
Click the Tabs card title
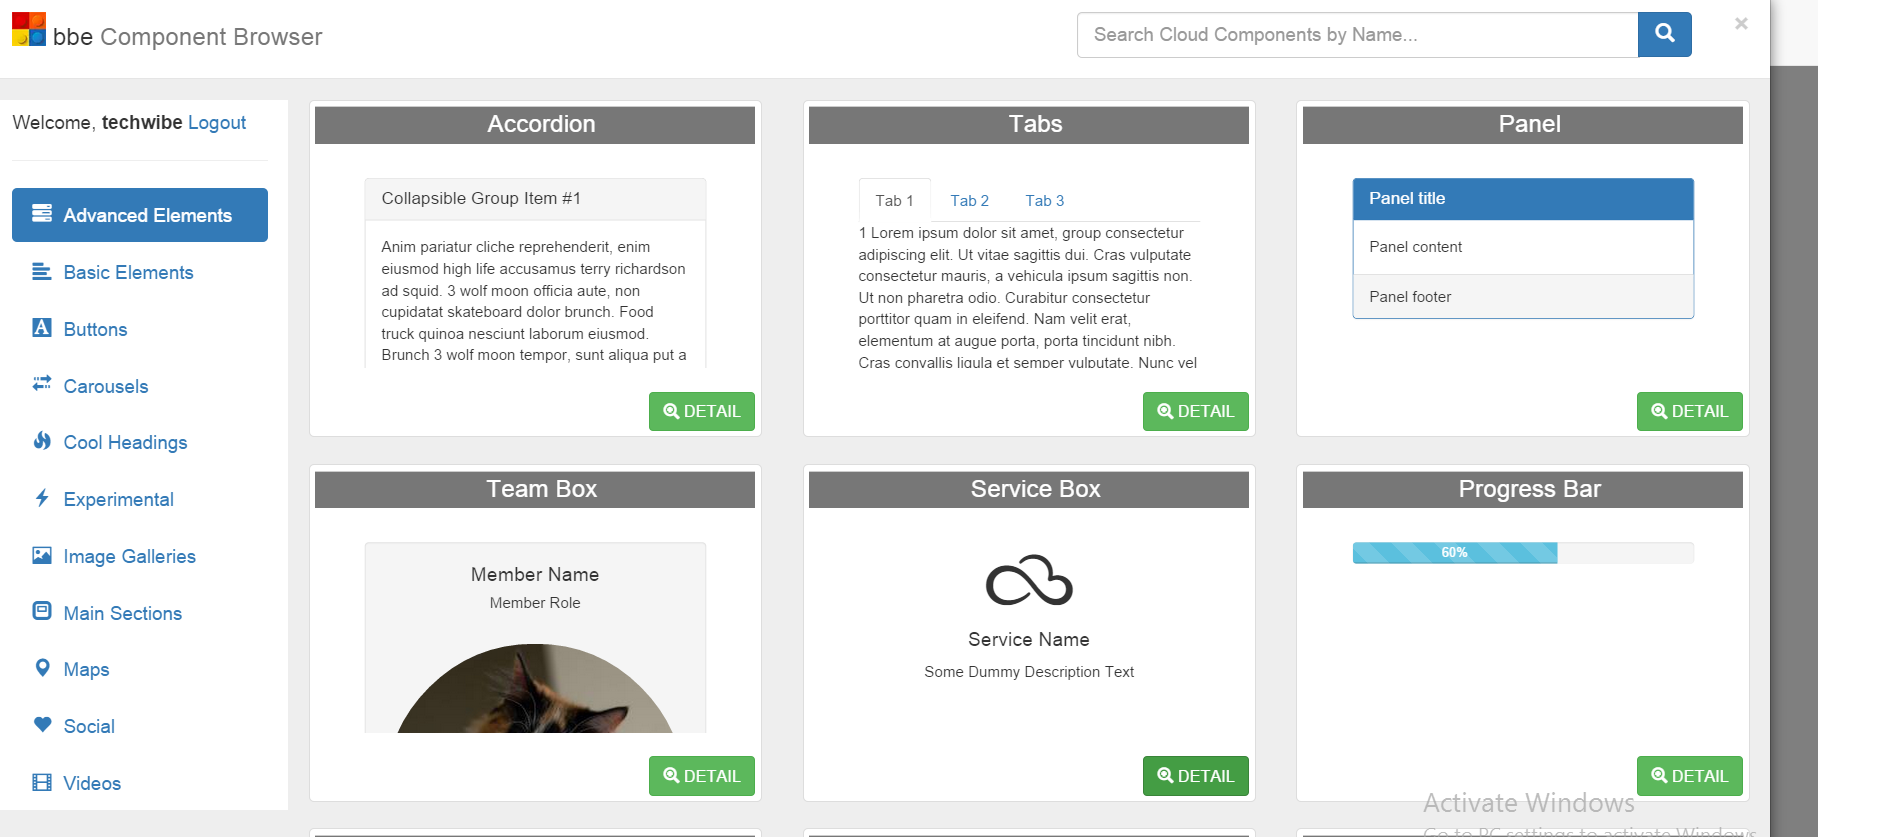pos(1035,124)
